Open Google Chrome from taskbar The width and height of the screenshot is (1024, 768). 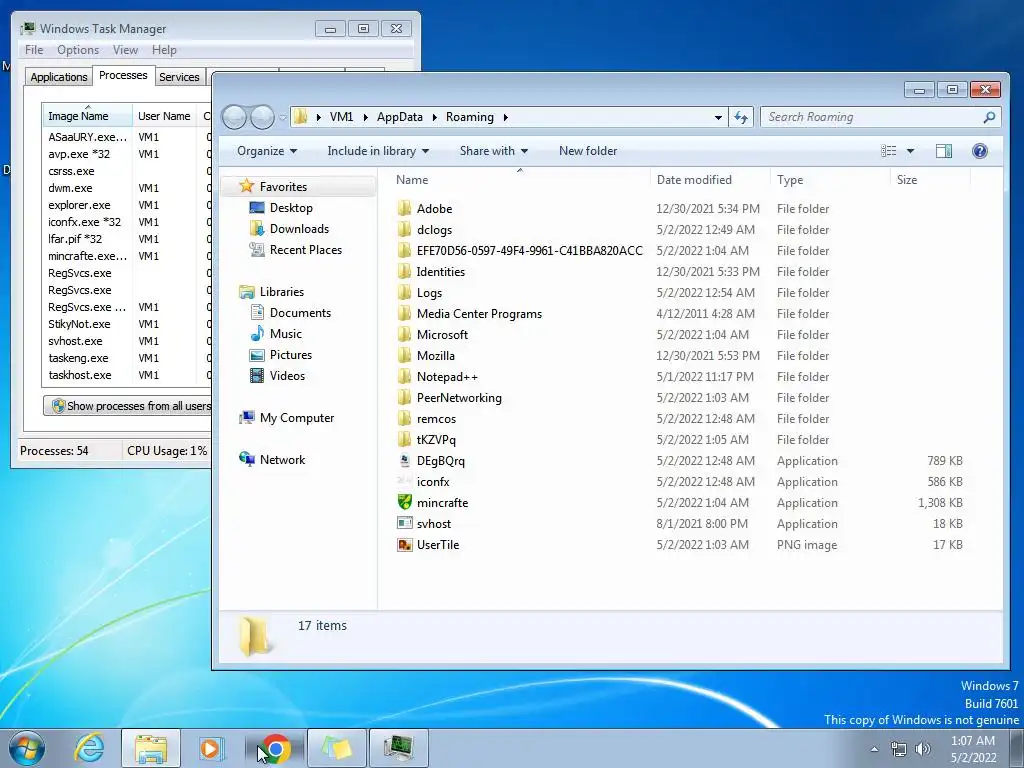tap(275, 748)
